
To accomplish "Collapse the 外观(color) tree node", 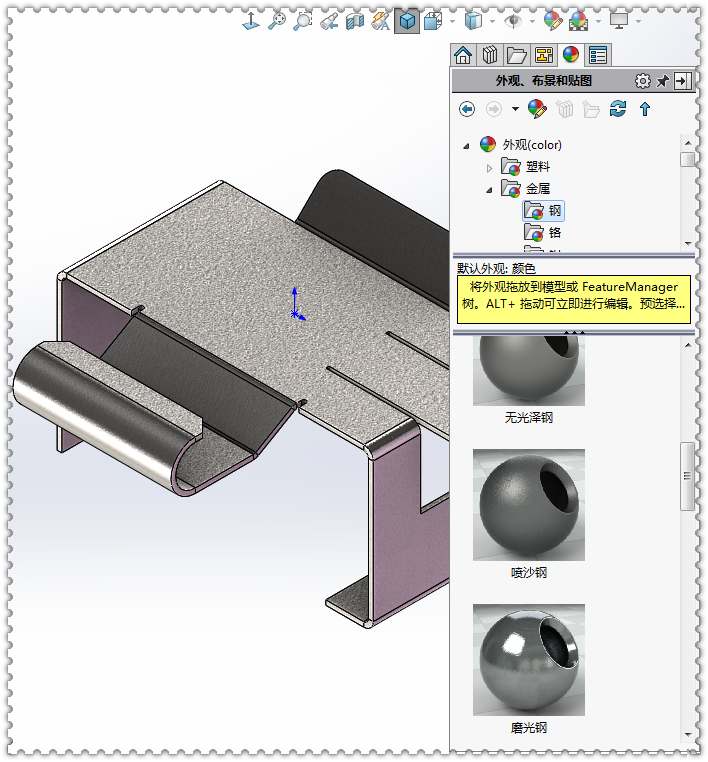I will [x=466, y=145].
